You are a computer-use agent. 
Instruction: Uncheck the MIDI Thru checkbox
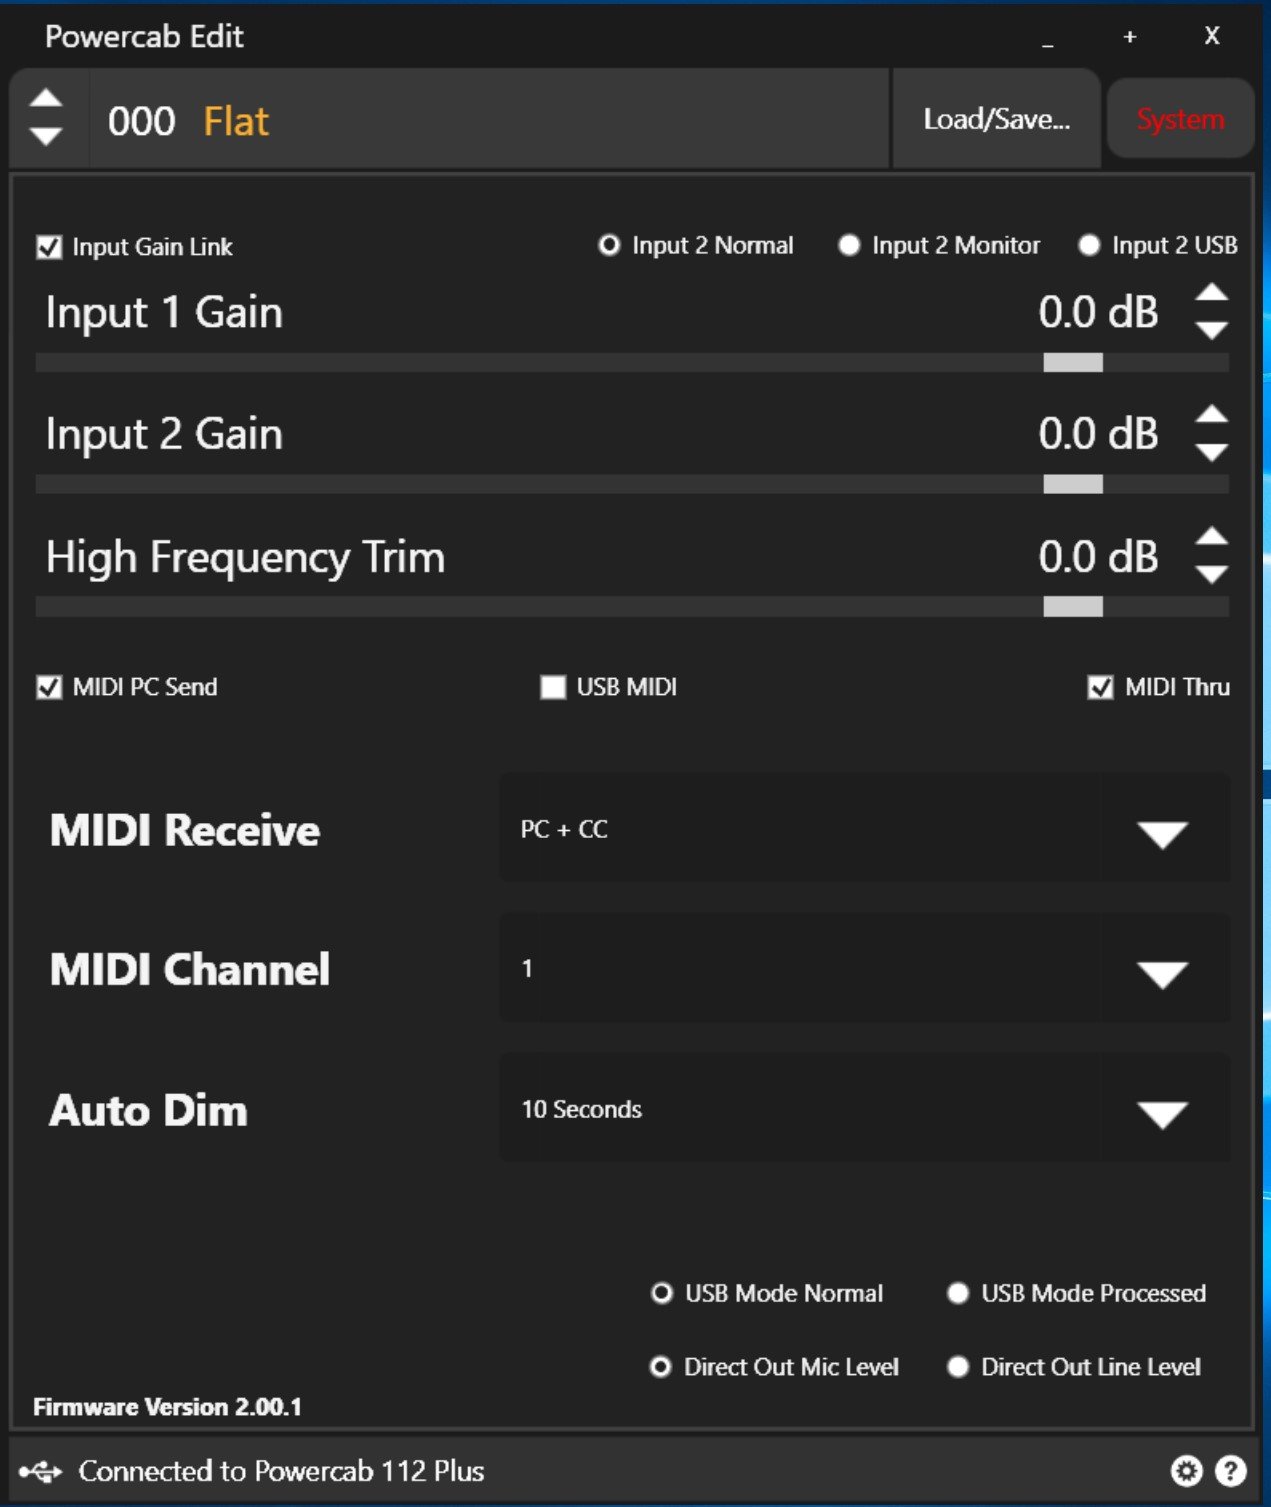[x=1100, y=687]
